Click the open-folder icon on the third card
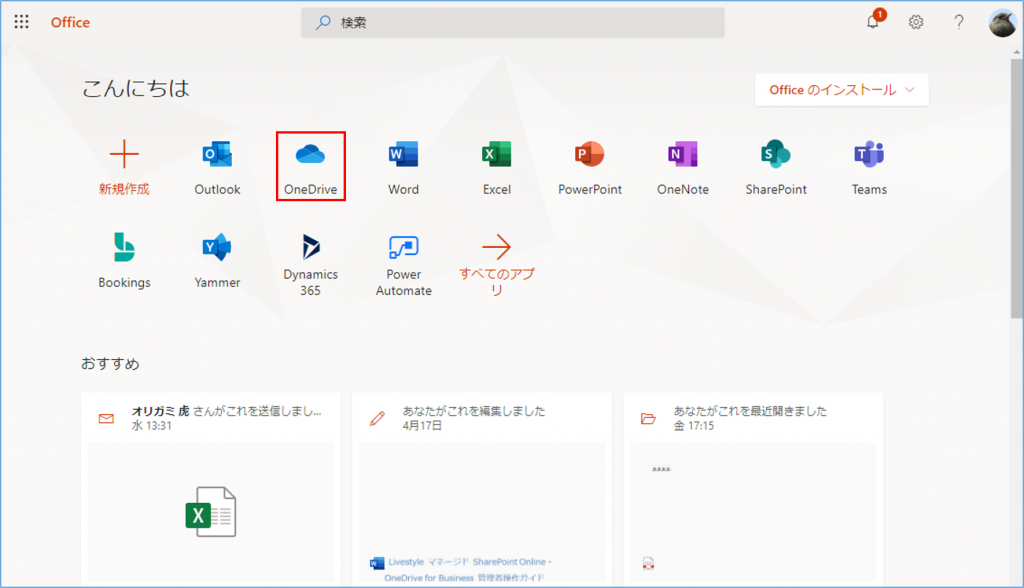Screen dimensions: 1024x588 tap(648, 418)
